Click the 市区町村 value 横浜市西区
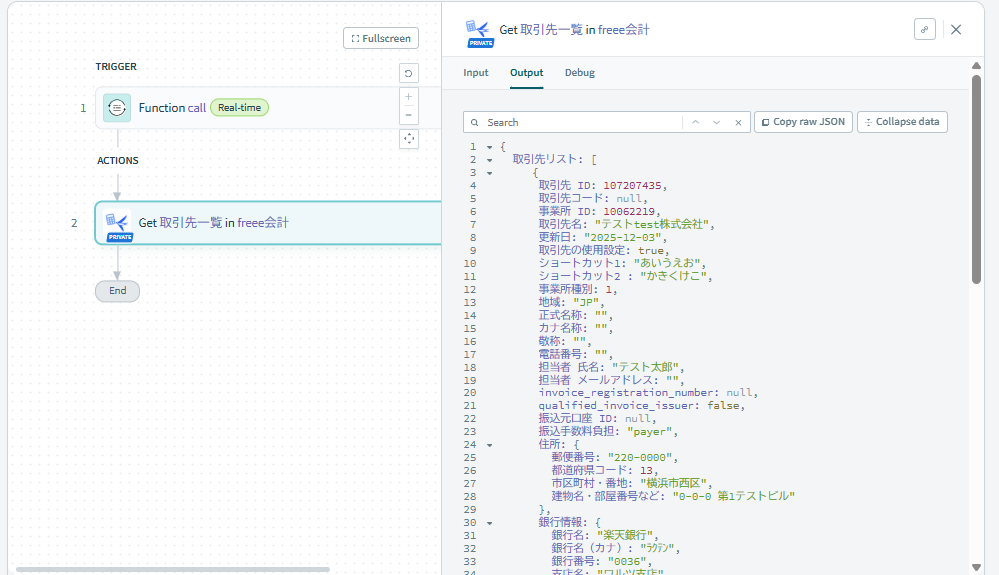The image size is (999, 575). tap(673, 483)
